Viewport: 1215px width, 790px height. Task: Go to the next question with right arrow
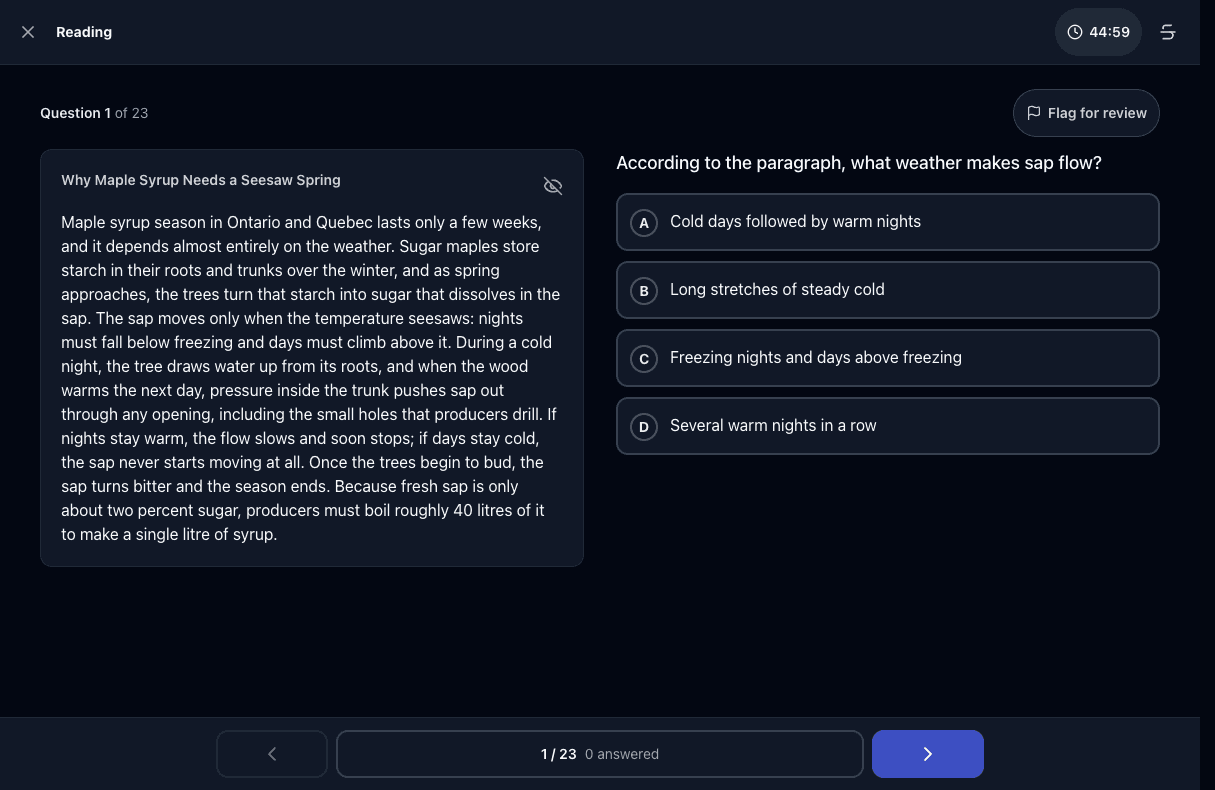pyautogui.click(x=928, y=754)
